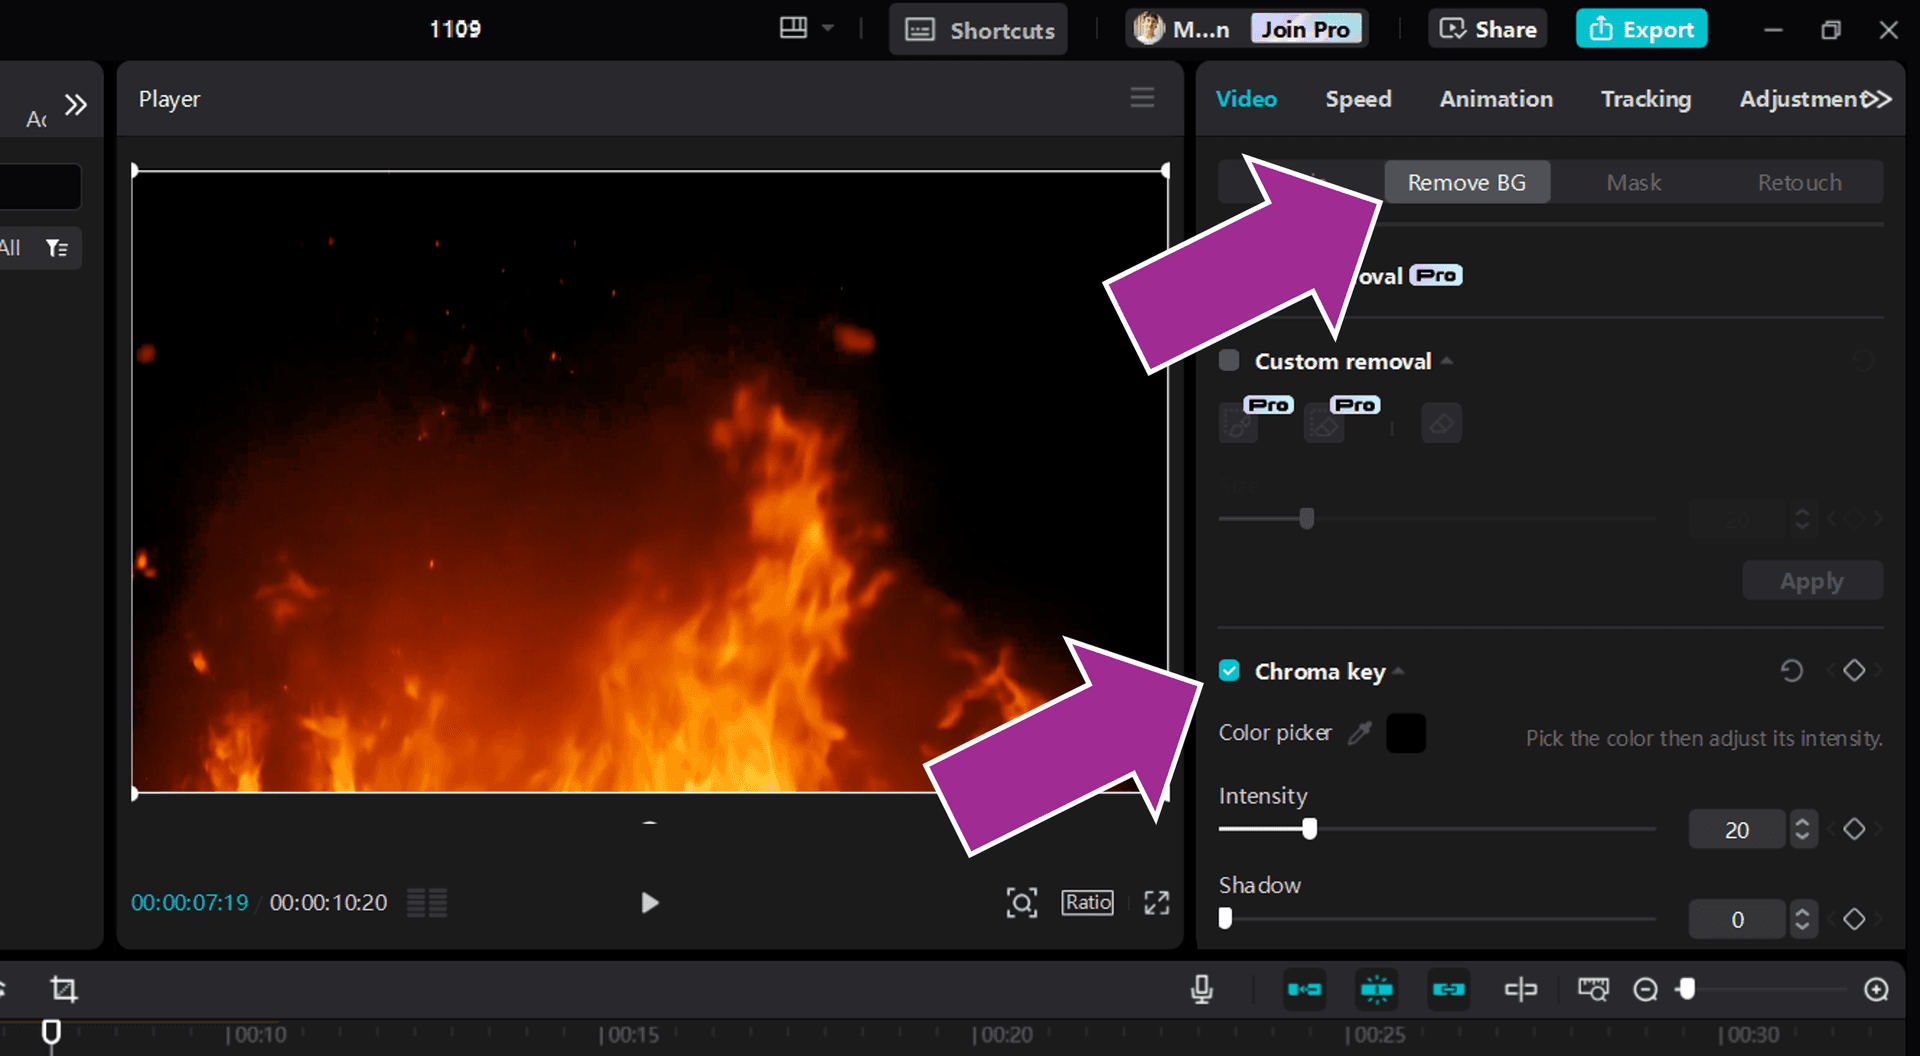Adjust the Intensity slider
1920x1056 pixels.
1309,829
